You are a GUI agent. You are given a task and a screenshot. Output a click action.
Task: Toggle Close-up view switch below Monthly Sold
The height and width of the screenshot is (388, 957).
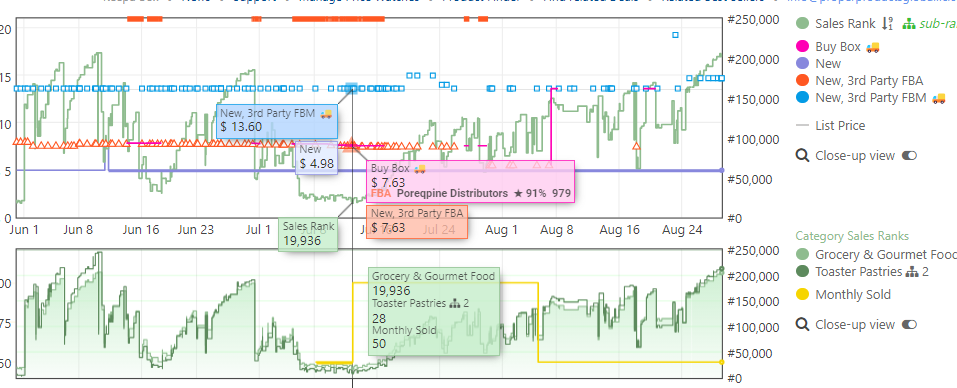point(909,325)
